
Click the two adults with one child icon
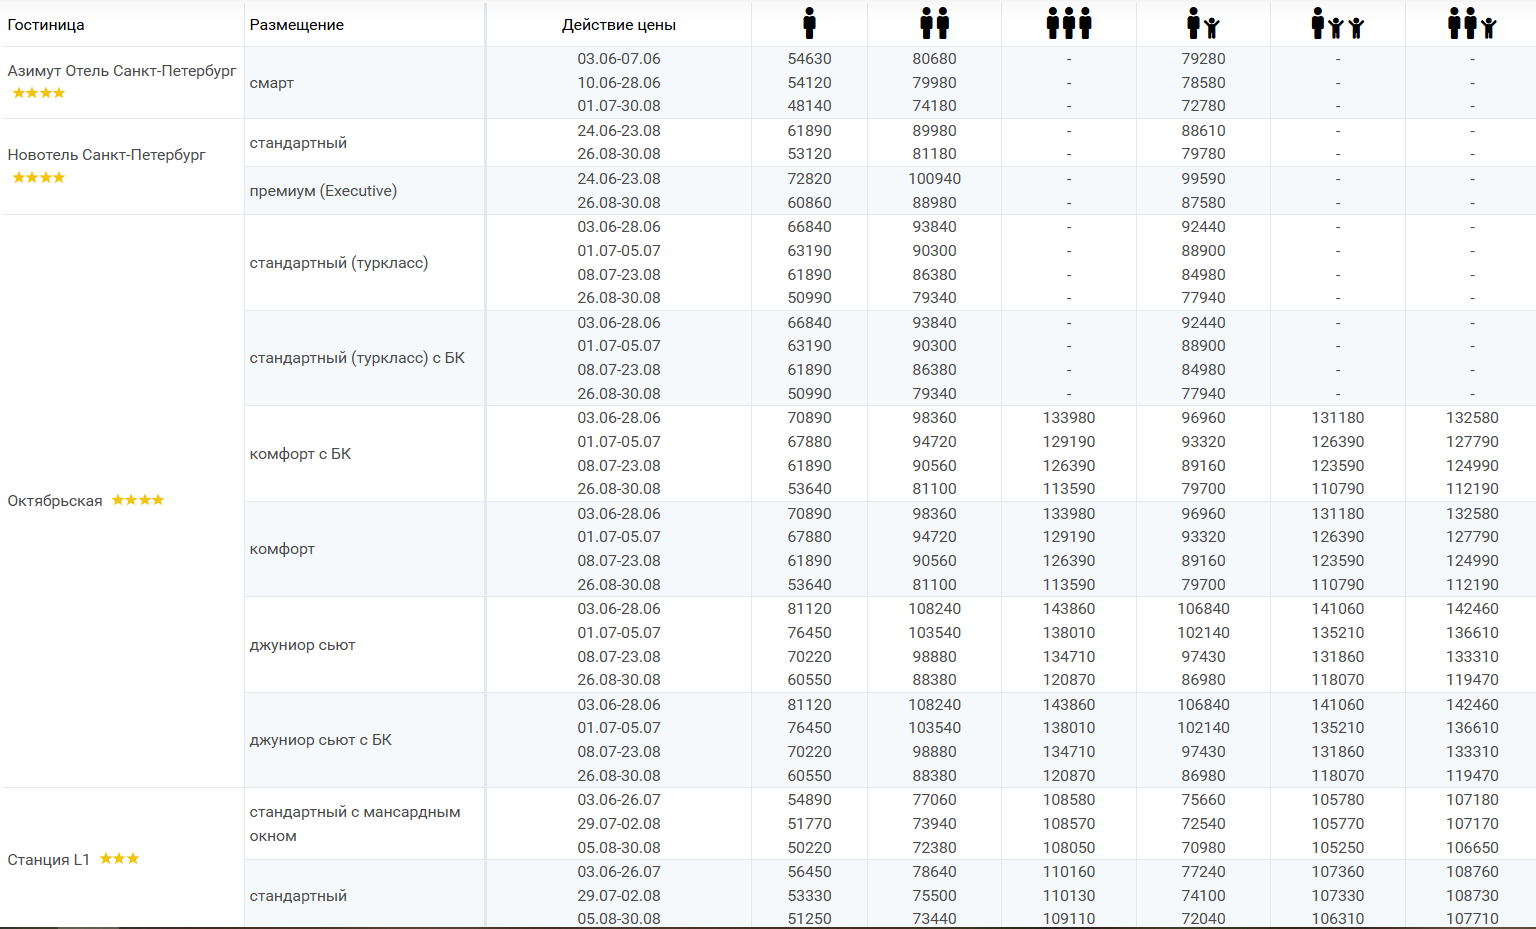tap(1472, 23)
